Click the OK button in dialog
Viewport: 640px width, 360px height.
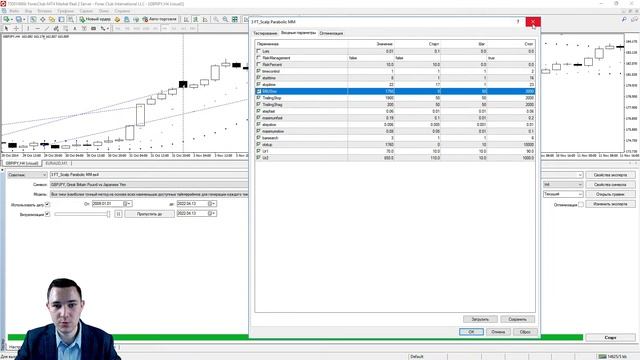pyautogui.click(x=471, y=332)
